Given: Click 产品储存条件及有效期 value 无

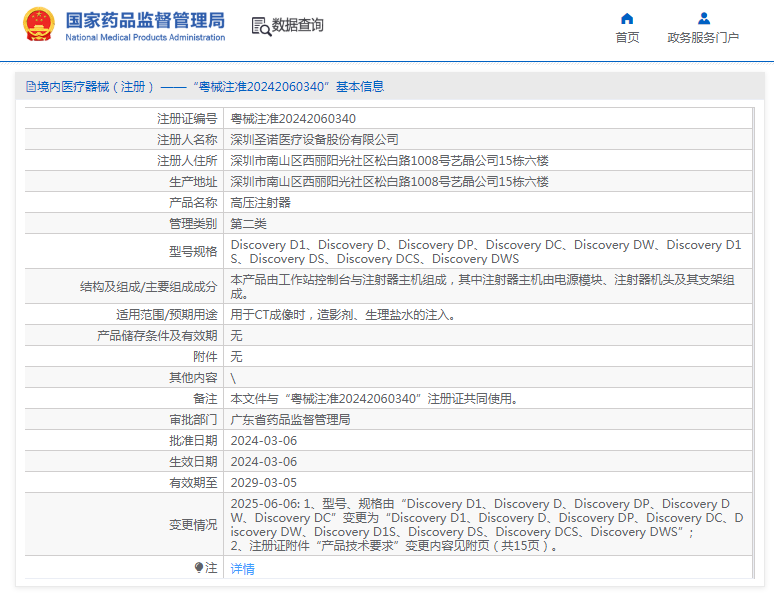Looking at the screenshot, I should pyautogui.click(x=236, y=336).
